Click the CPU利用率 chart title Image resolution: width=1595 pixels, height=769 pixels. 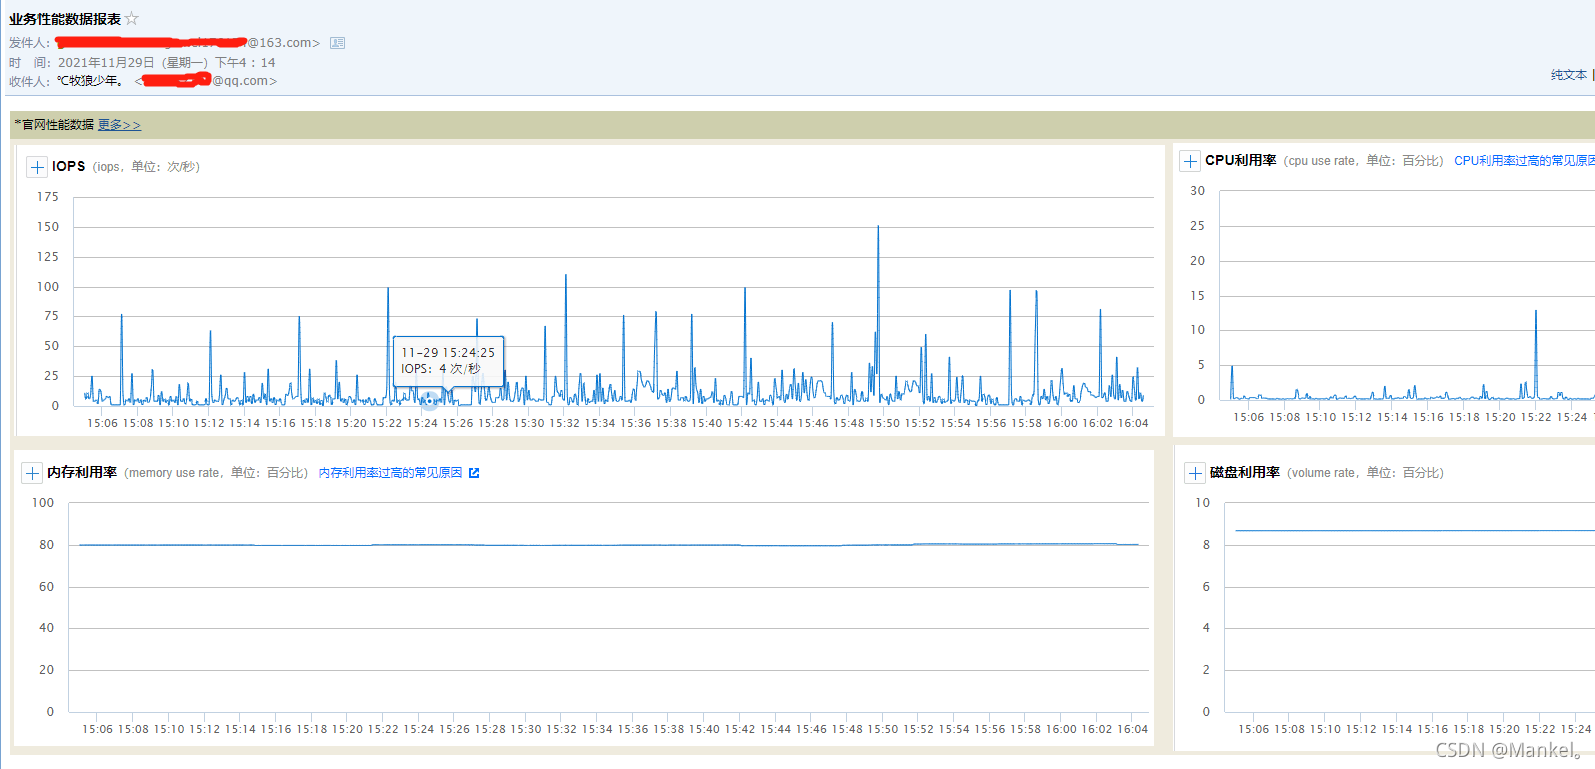(x=1240, y=161)
